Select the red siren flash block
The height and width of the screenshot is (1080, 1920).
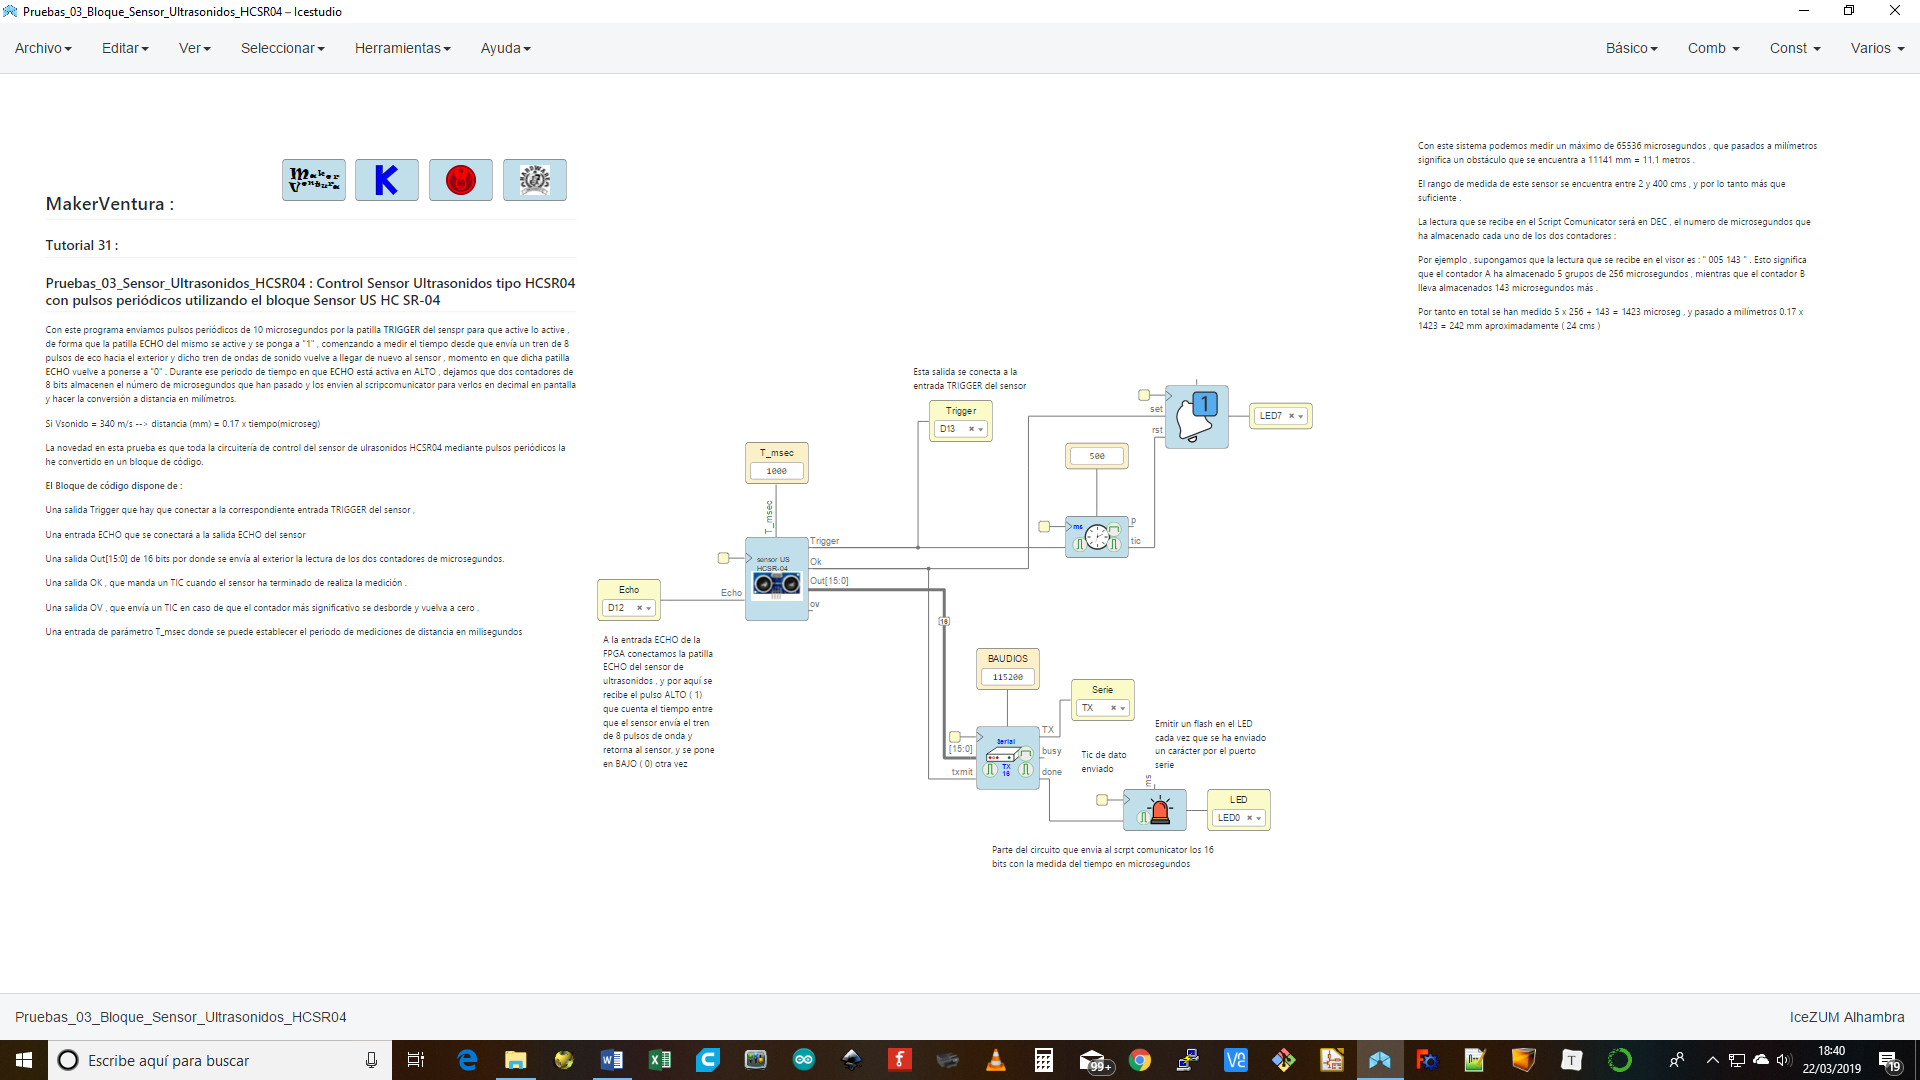1155,810
